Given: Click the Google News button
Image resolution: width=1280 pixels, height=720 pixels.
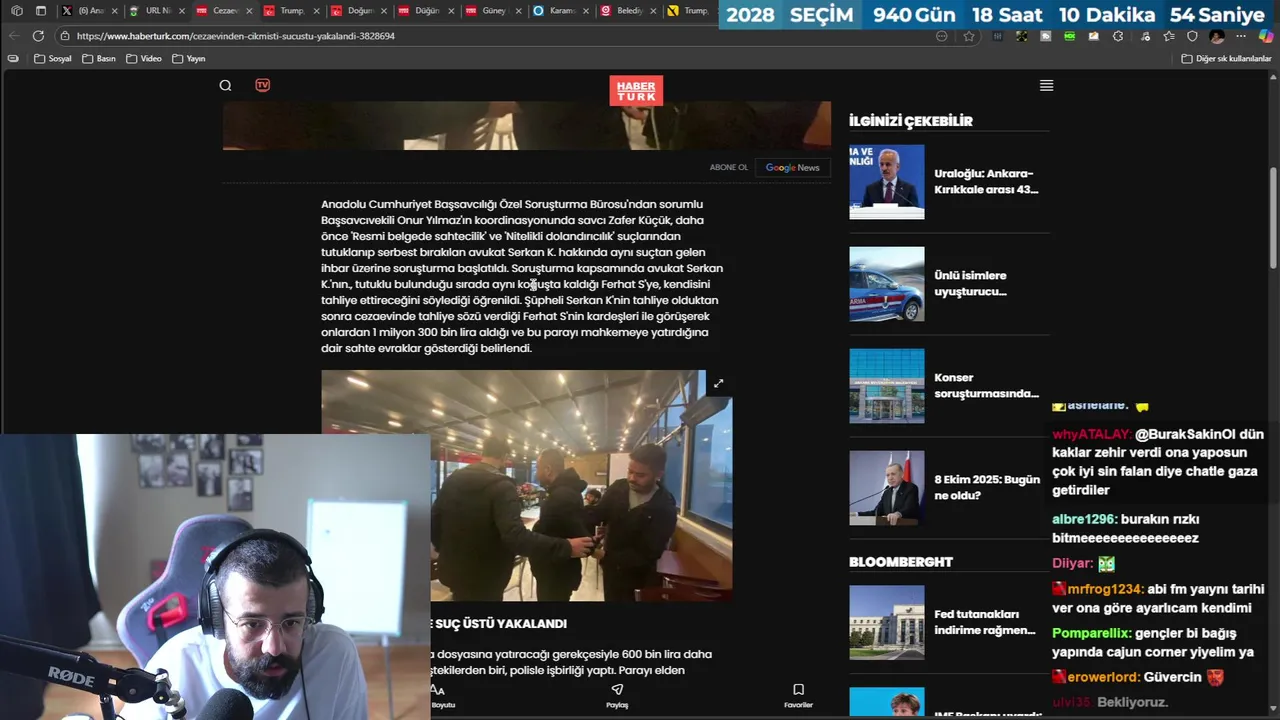Looking at the screenshot, I should (x=792, y=168).
